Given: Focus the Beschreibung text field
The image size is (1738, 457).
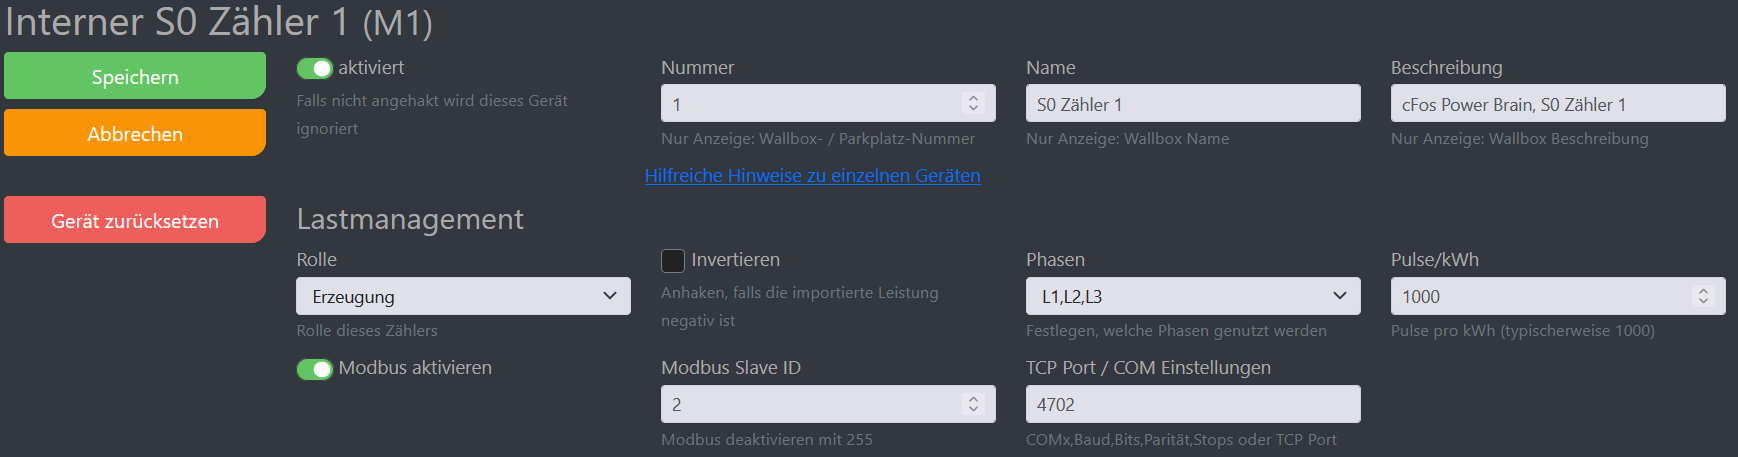Looking at the screenshot, I should click(x=1557, y=104).
